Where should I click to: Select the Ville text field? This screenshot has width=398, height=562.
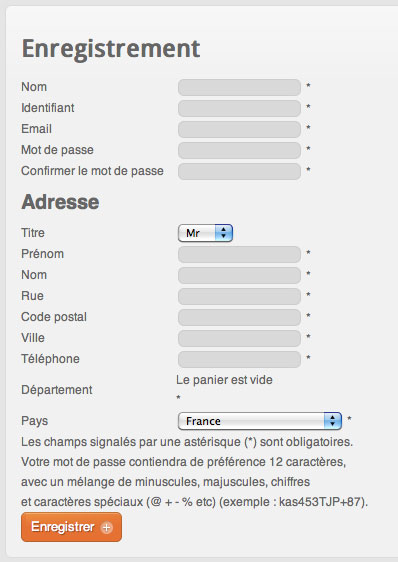(239, 338)
